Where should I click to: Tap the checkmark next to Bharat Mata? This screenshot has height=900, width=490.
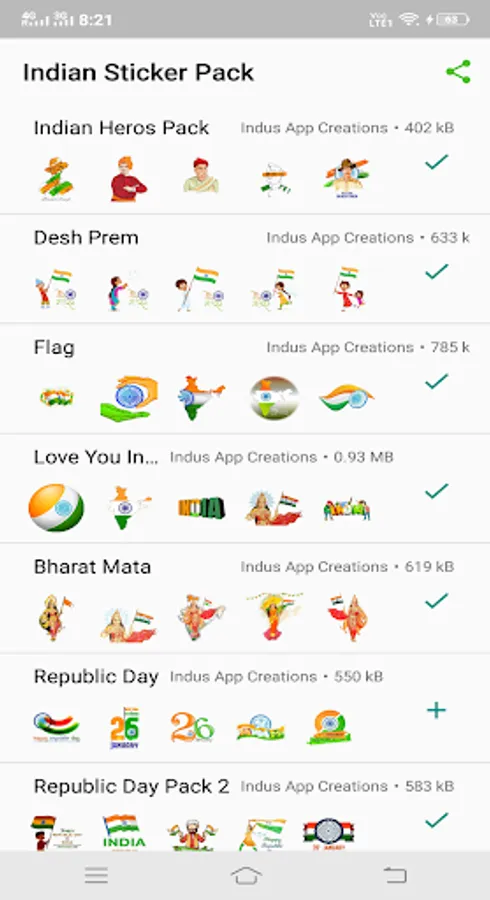[x=437, y=601]
